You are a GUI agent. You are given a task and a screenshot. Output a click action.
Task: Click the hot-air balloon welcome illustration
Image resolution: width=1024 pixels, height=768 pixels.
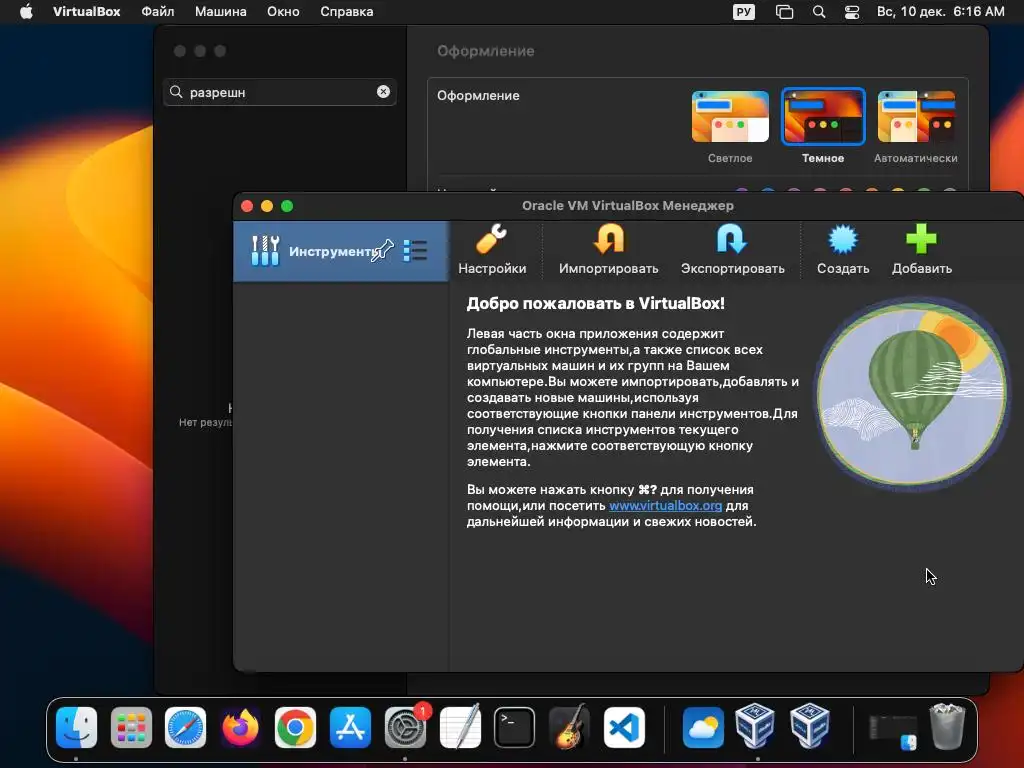click(911, 394)
